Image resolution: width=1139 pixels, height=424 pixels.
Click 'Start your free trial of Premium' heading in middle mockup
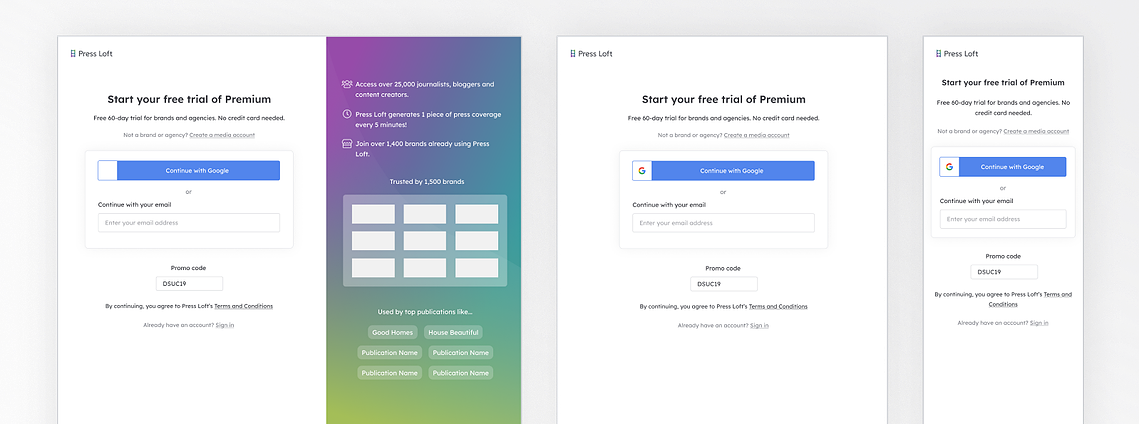pyautogui.click(x=723, y=99)
